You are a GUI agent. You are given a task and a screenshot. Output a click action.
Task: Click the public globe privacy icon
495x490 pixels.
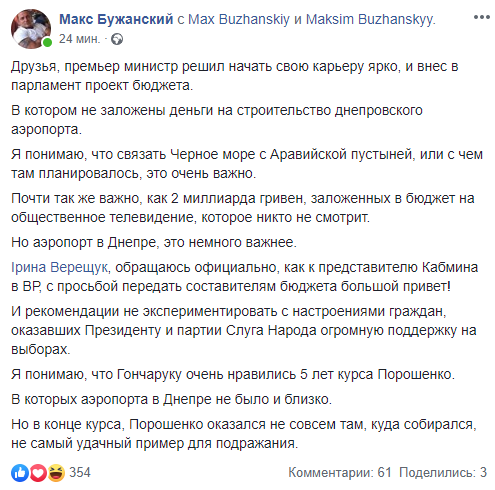click(x=117, y=39)
